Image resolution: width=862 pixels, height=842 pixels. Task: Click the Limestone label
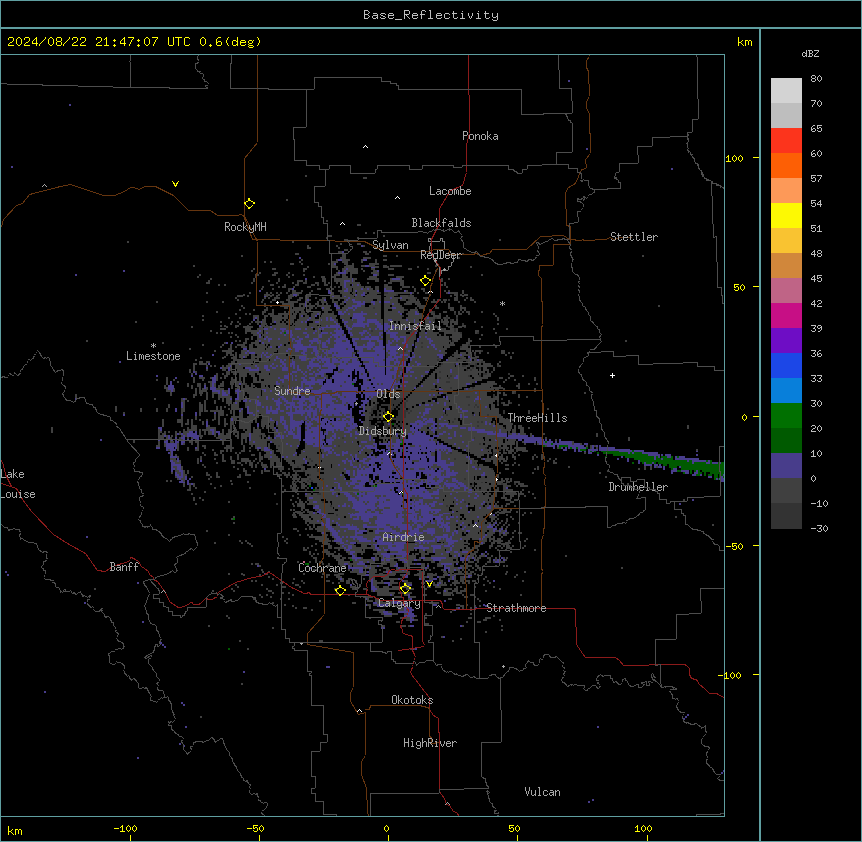tap(153, 356)
